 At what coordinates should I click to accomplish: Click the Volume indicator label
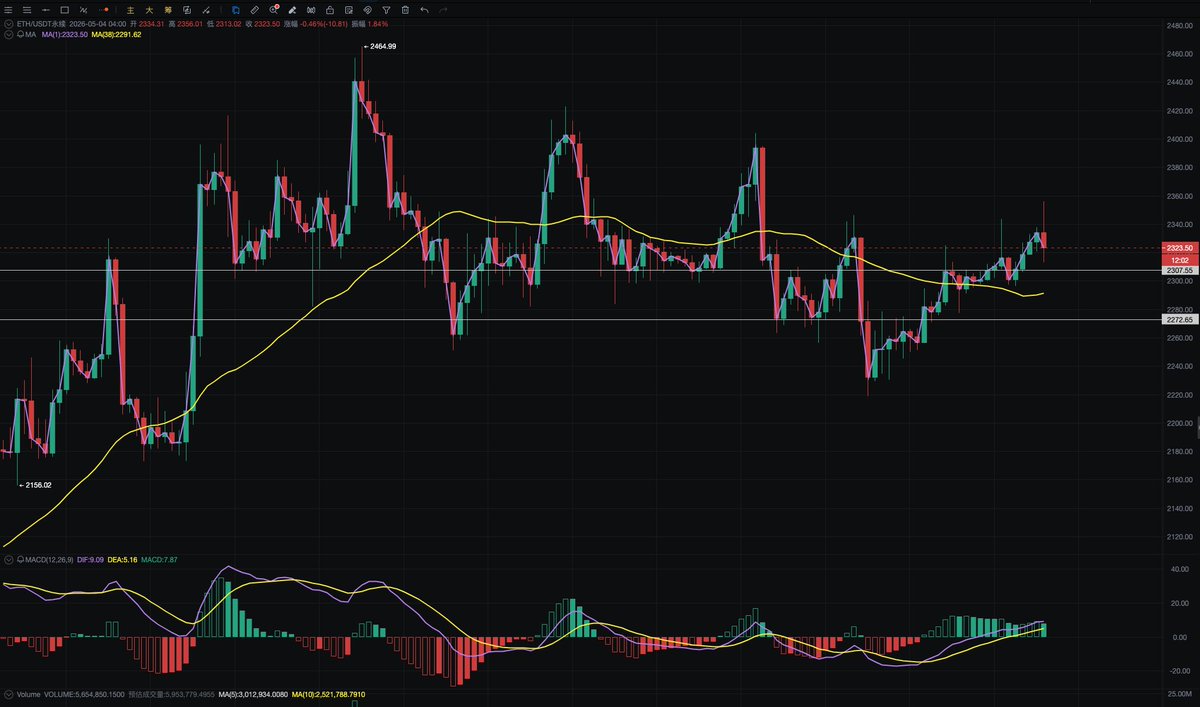pyautogui.click(x=28, y=693)
